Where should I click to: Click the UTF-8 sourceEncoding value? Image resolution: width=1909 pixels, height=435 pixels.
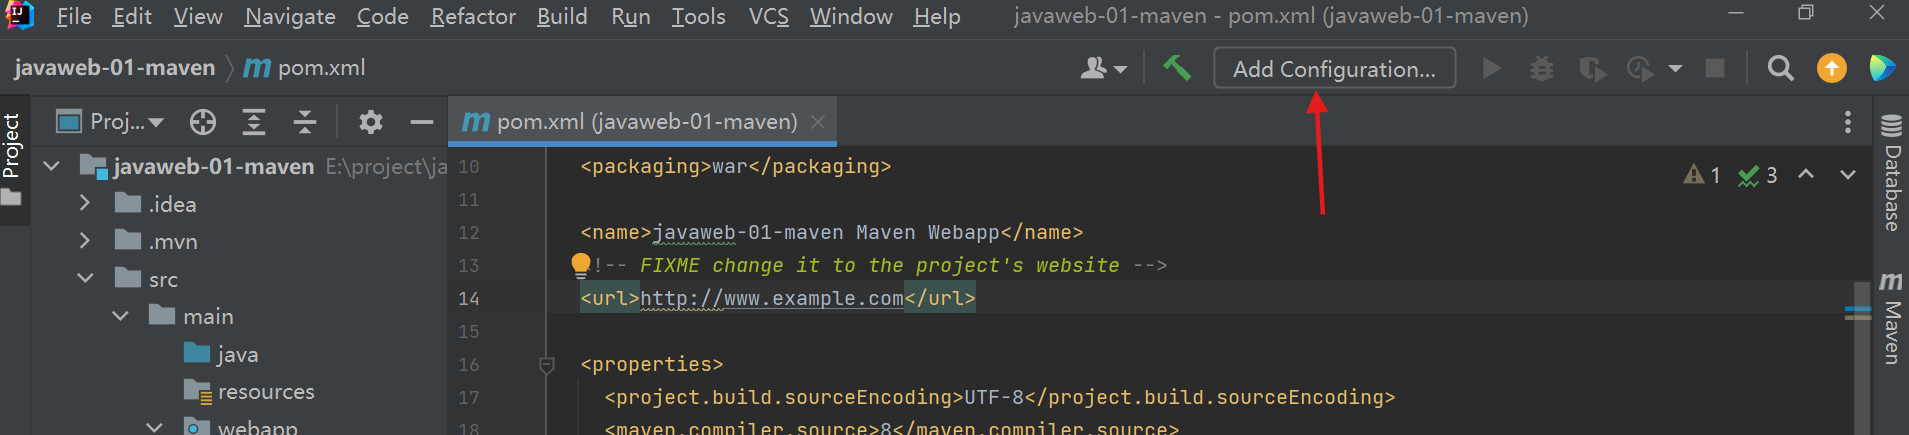(x=994, y=397)
